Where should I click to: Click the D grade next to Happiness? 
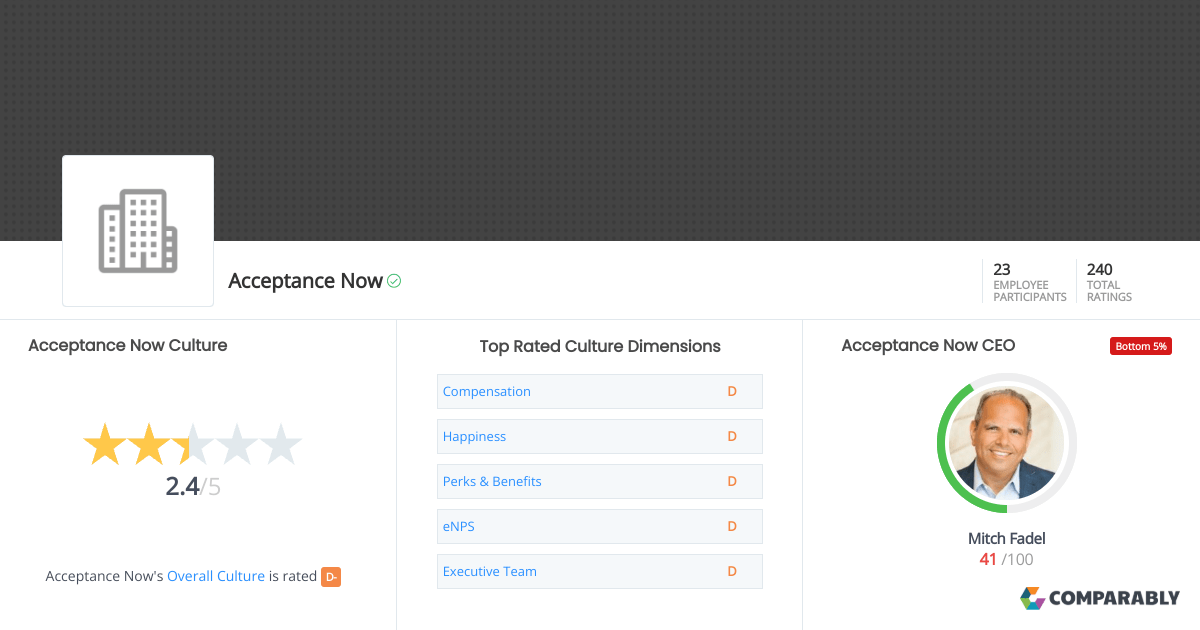(x=732, y=436)
